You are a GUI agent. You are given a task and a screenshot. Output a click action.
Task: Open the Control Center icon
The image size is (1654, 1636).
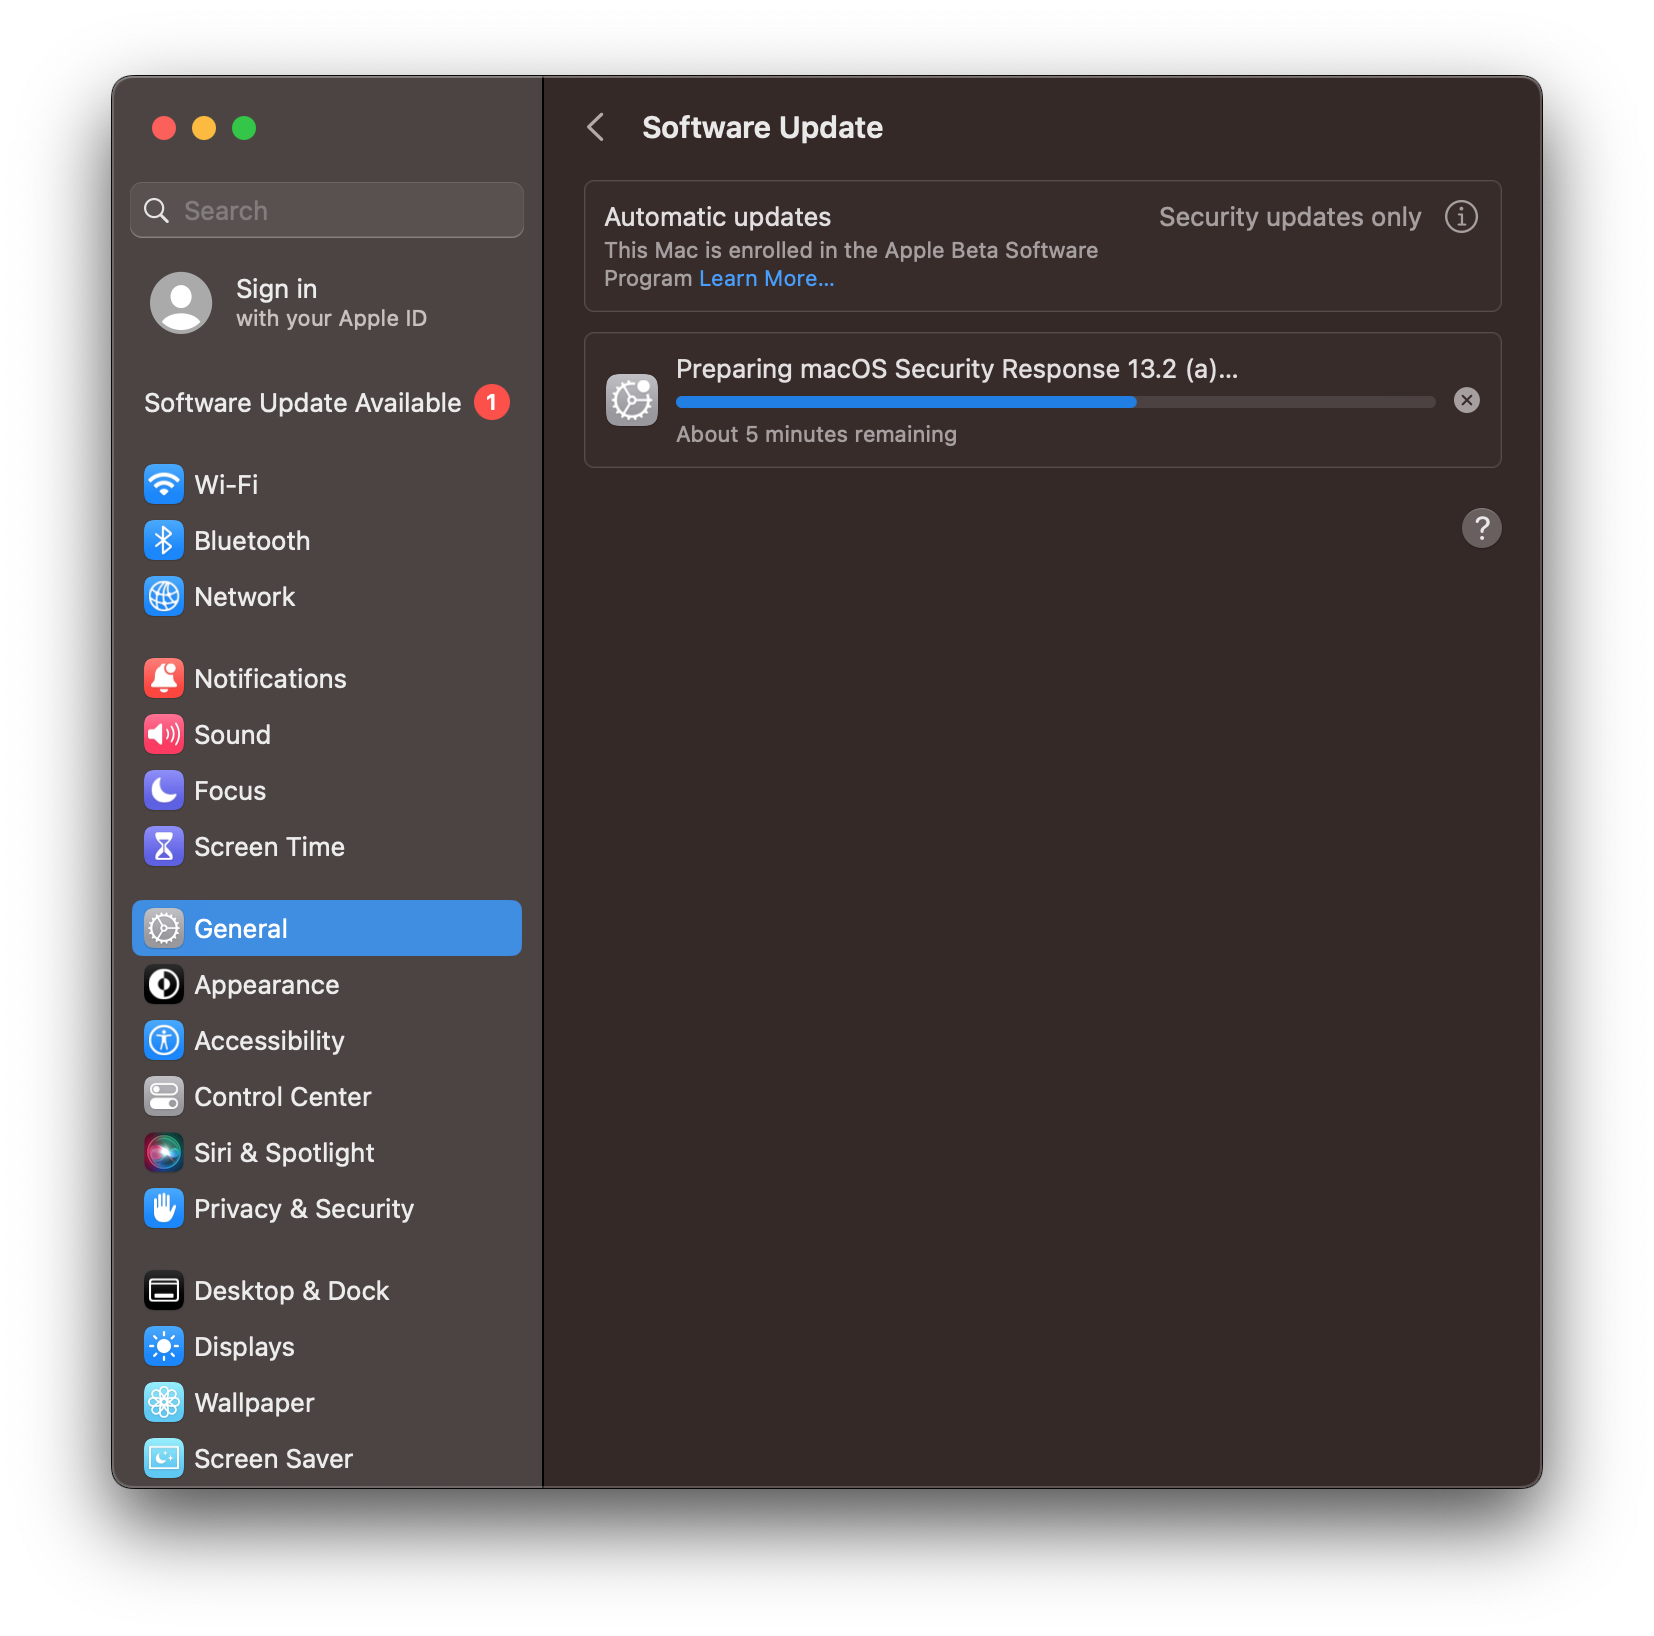(x=164, y=1097)
